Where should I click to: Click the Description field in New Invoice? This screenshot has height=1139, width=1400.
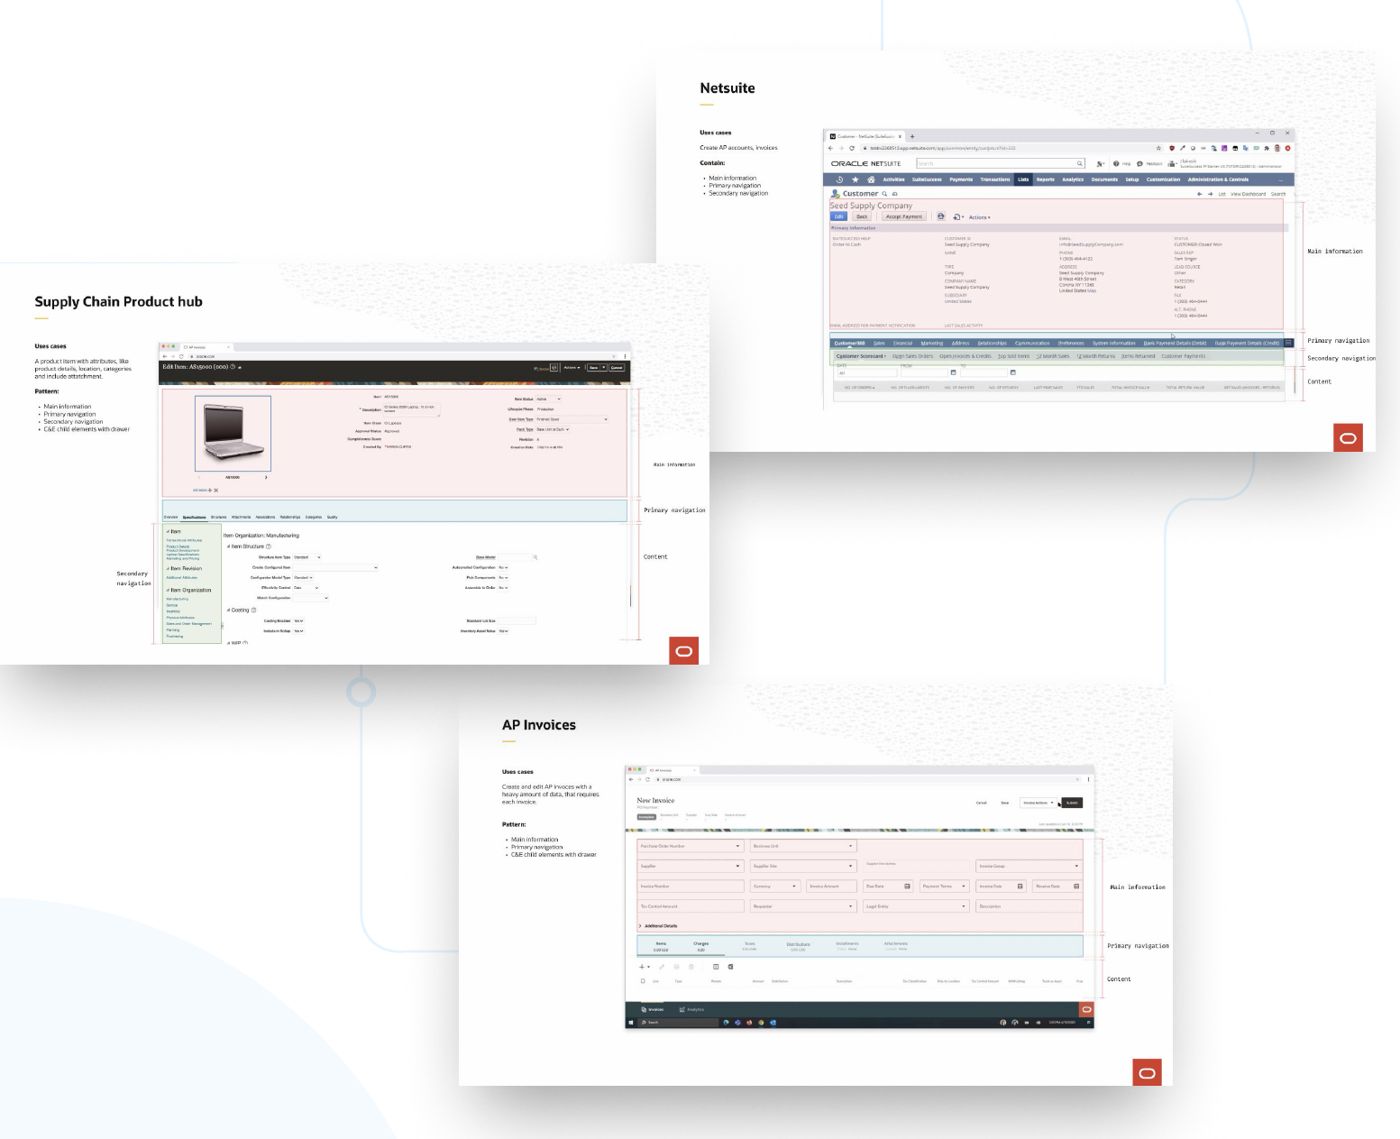pyautogui.click(x=1029, y=906)
